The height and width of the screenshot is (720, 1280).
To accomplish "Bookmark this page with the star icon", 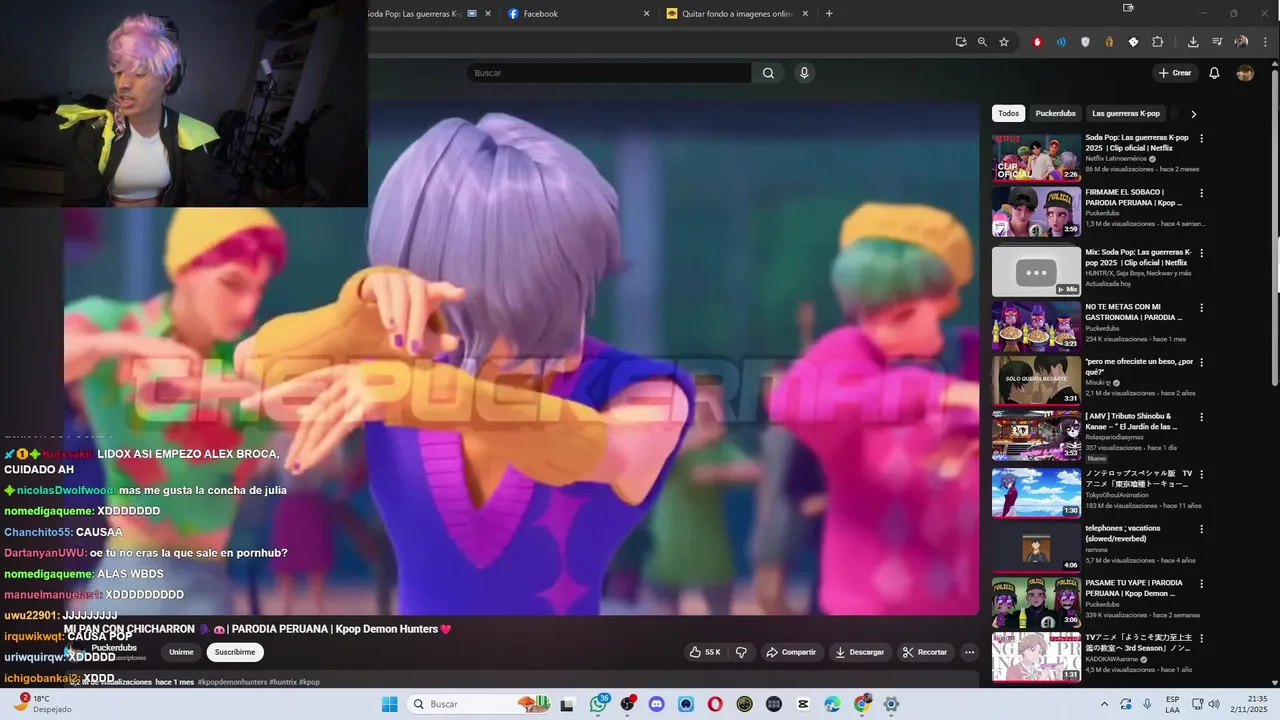I will (1004, 42).
